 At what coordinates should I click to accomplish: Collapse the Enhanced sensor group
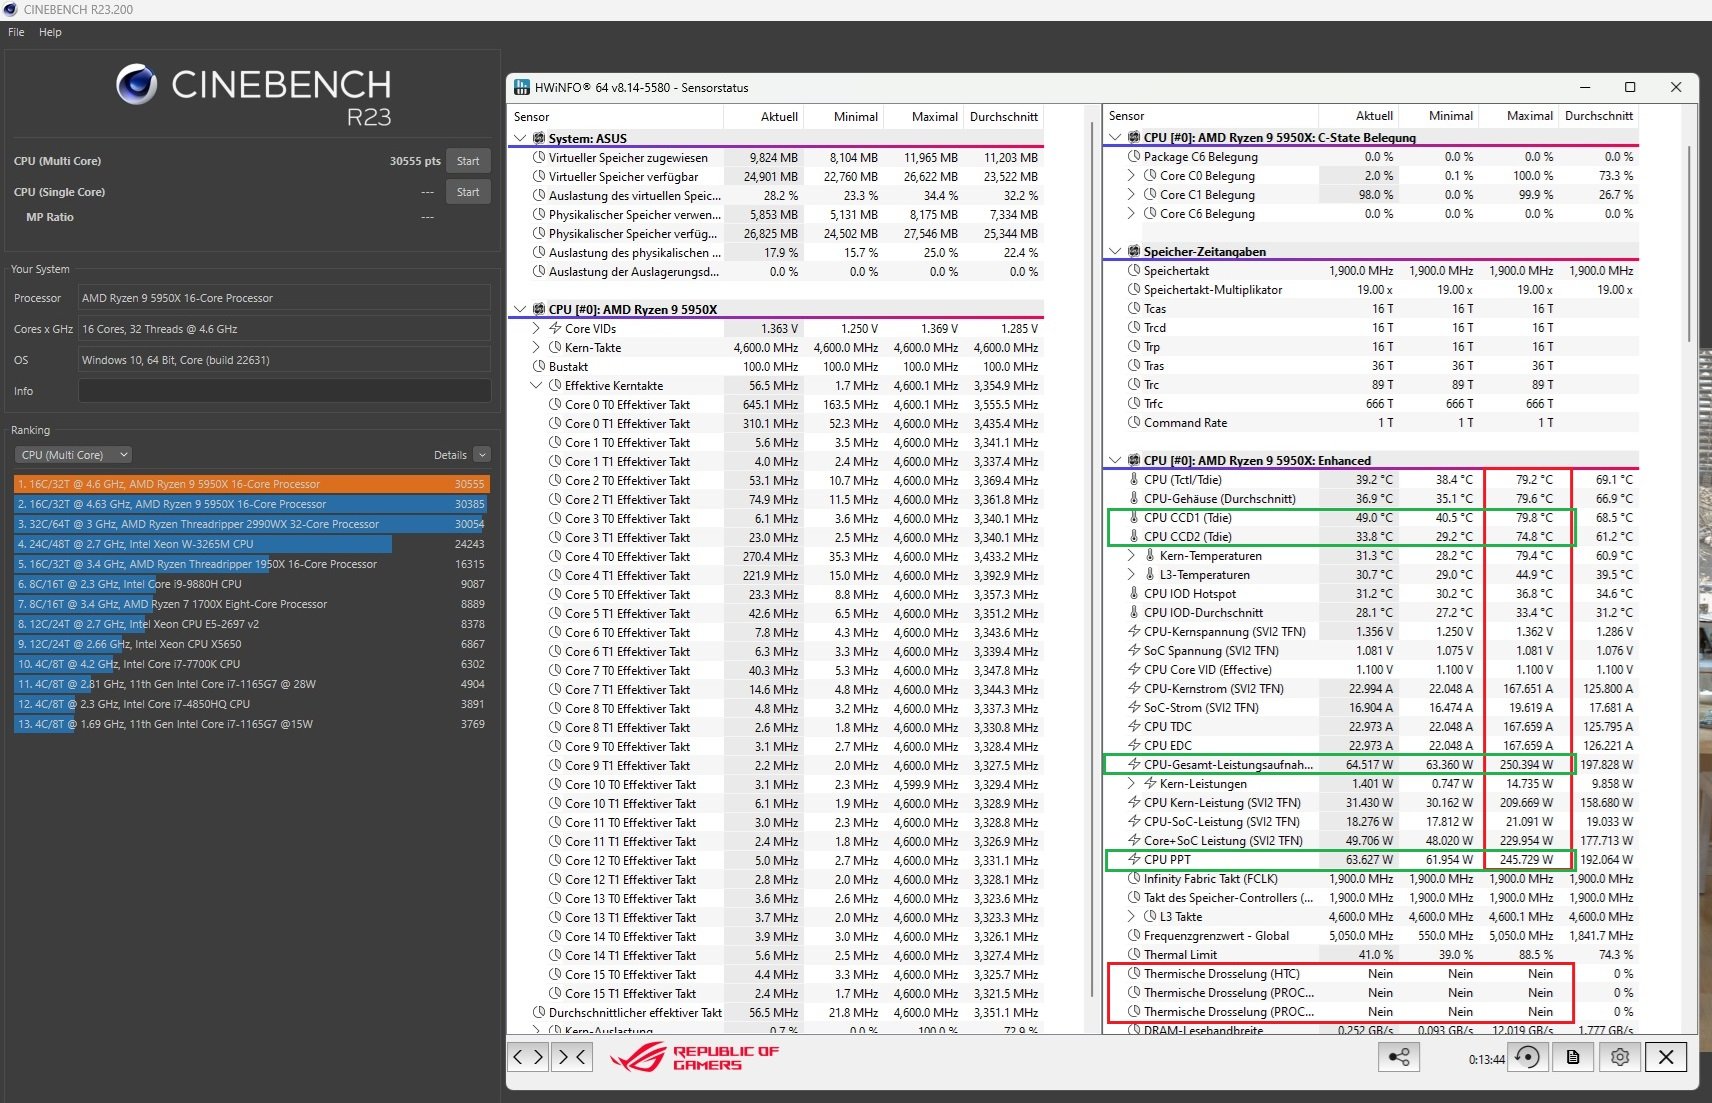pyautogui.click(x=1115, y=461)
